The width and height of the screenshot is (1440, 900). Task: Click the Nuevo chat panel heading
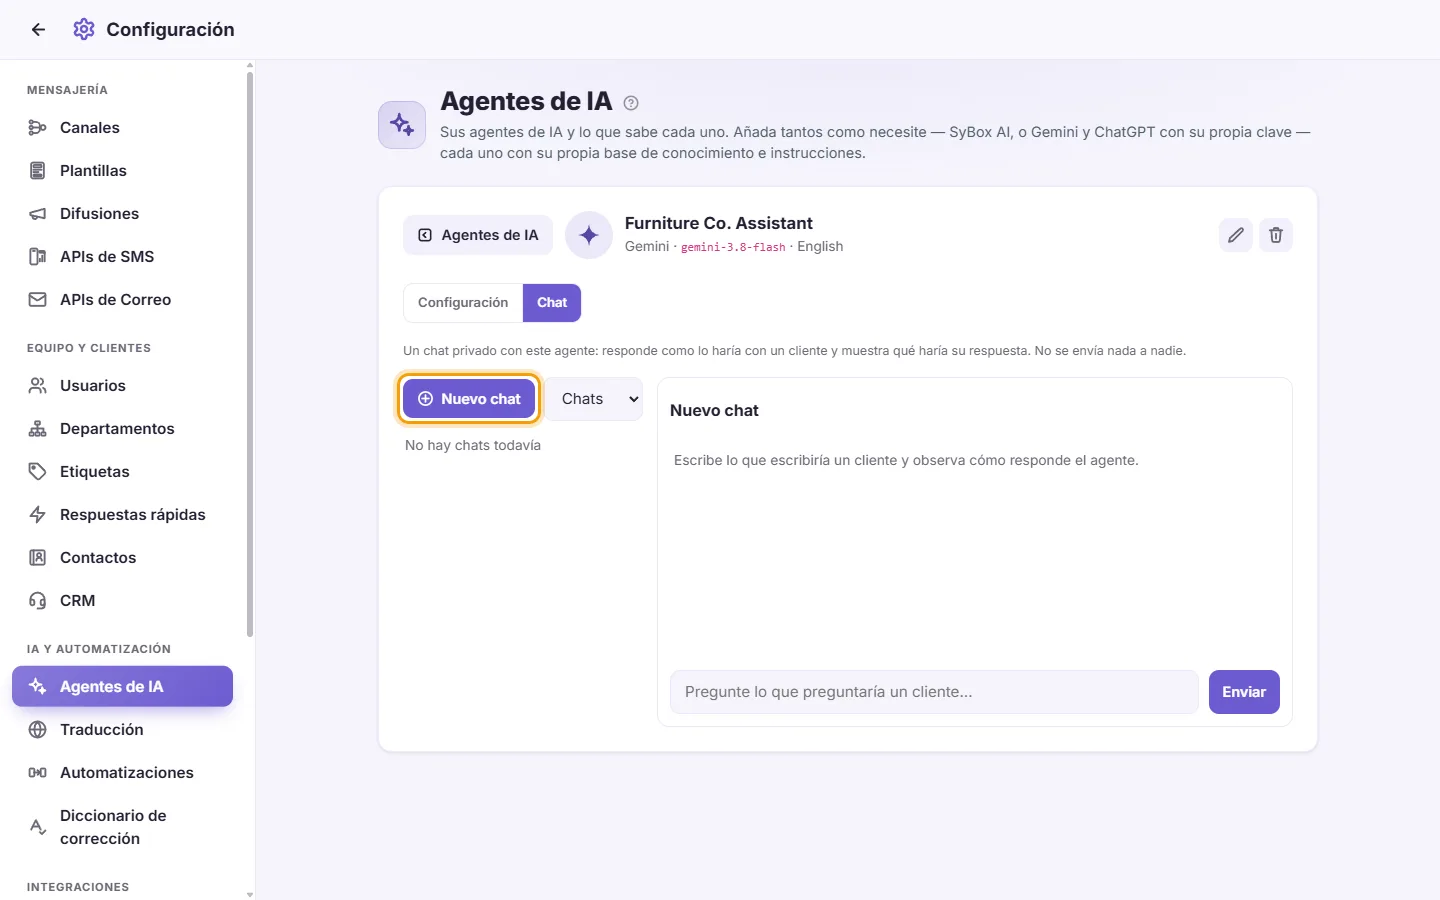pyautogui.click(x=714, y=411)
